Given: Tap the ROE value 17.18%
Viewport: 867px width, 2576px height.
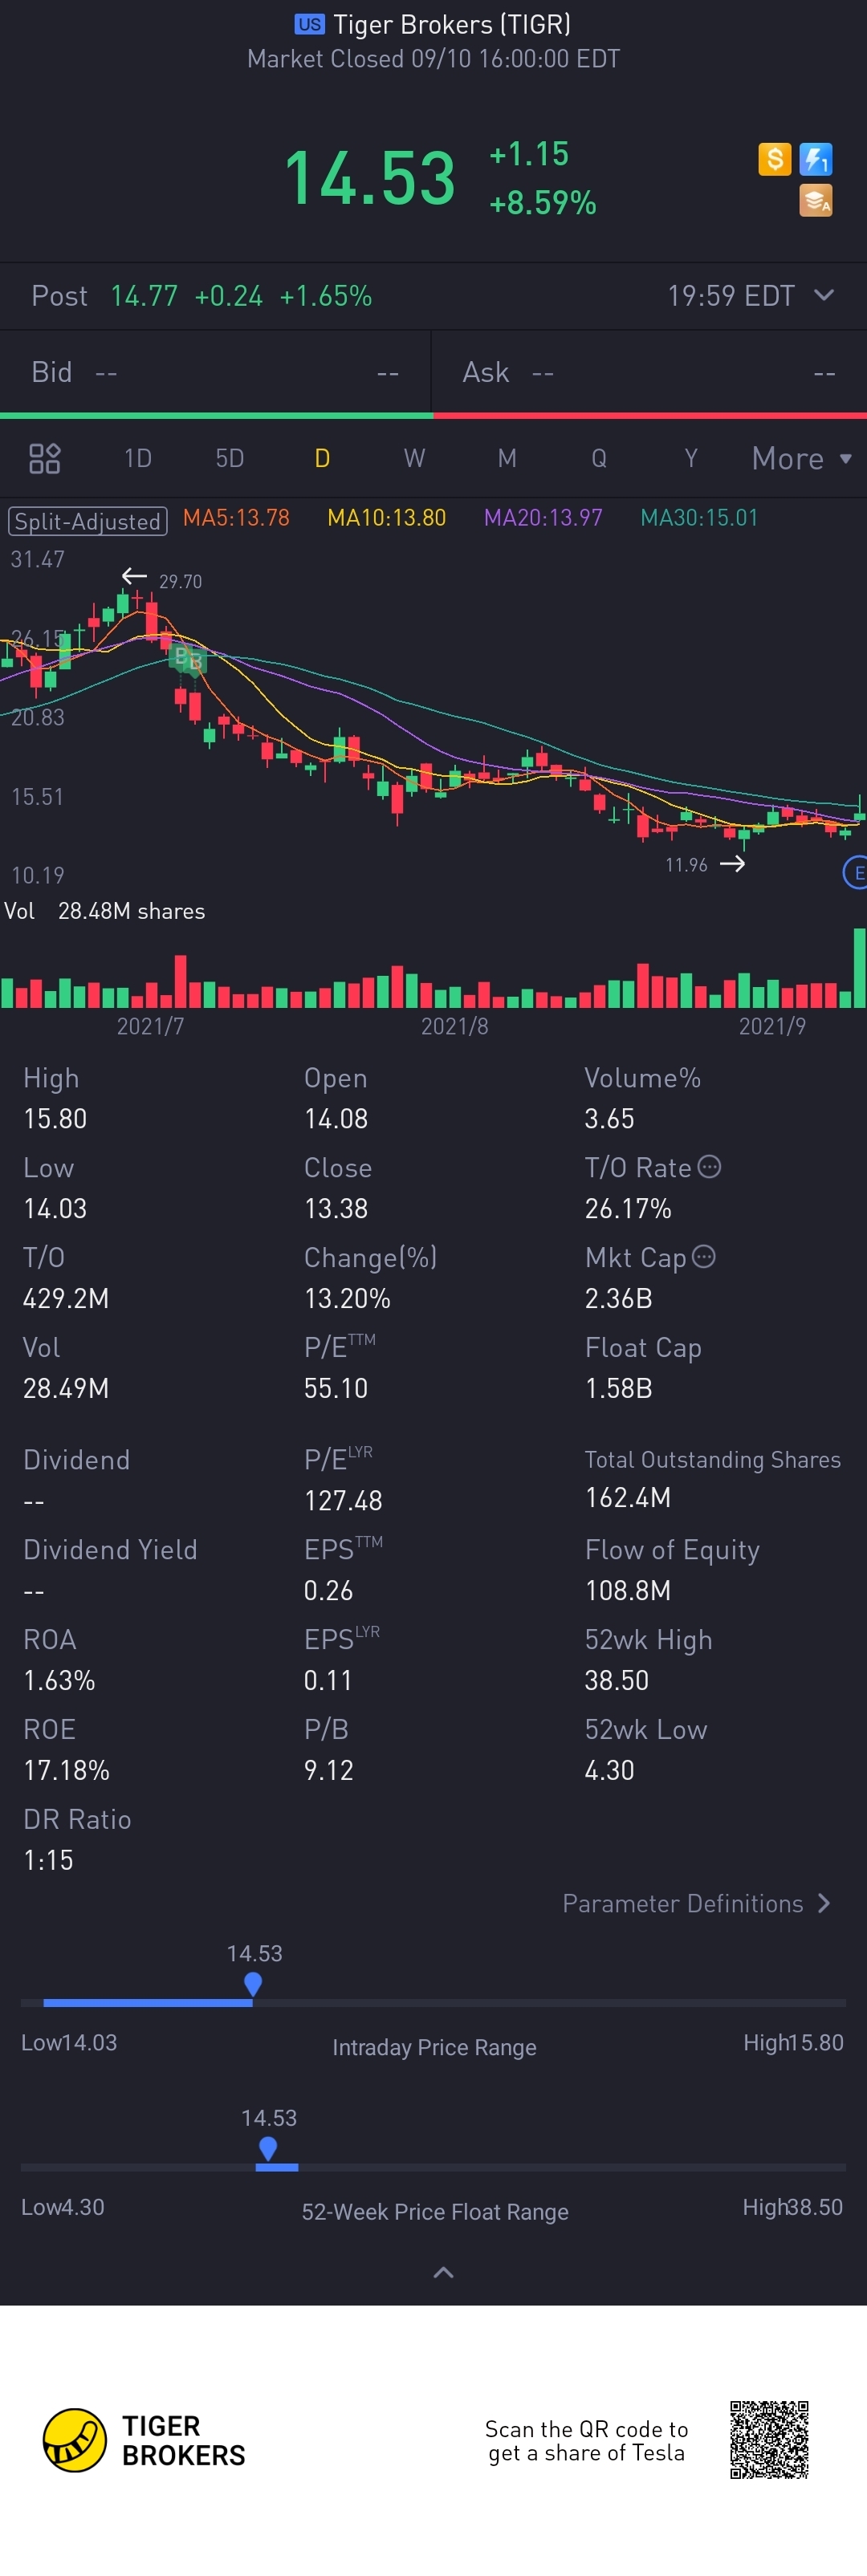Looking at the screenshot, I should [66, 1770].
